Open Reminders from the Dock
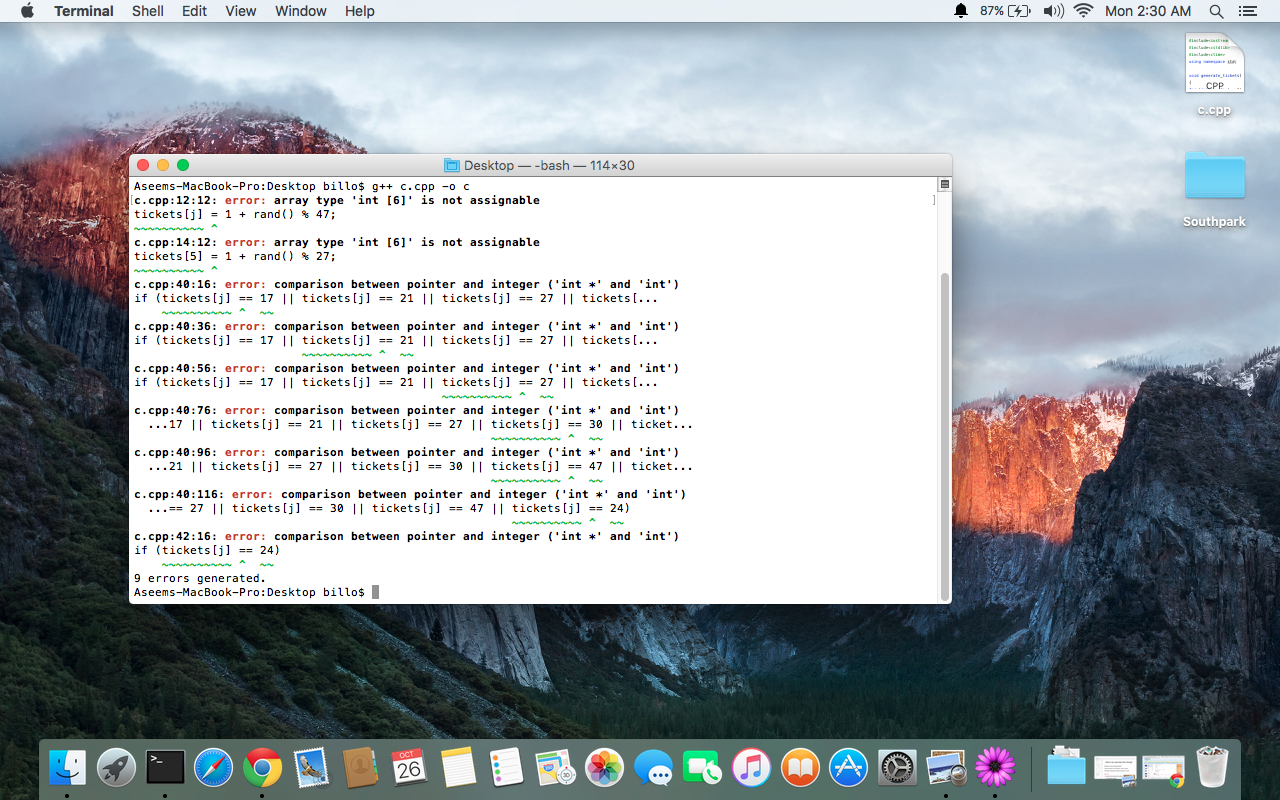 (x=507, y=768)
